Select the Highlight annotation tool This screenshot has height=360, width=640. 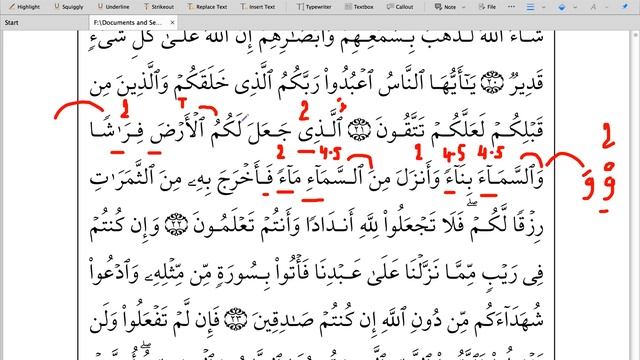click(x=24, y=7)
